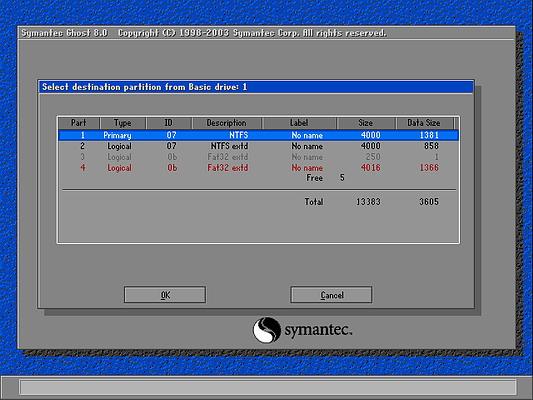Click the Total label
This screenshot has height=400, width=533.
(314, 202)
